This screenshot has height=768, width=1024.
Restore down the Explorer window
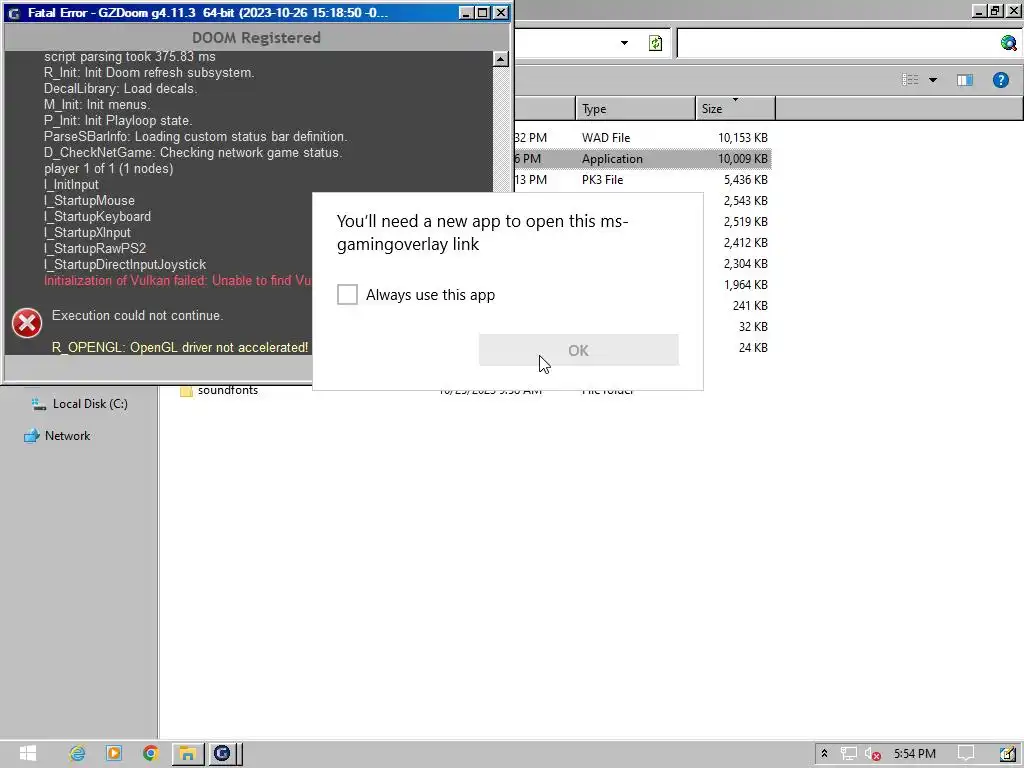pos(995,11)
